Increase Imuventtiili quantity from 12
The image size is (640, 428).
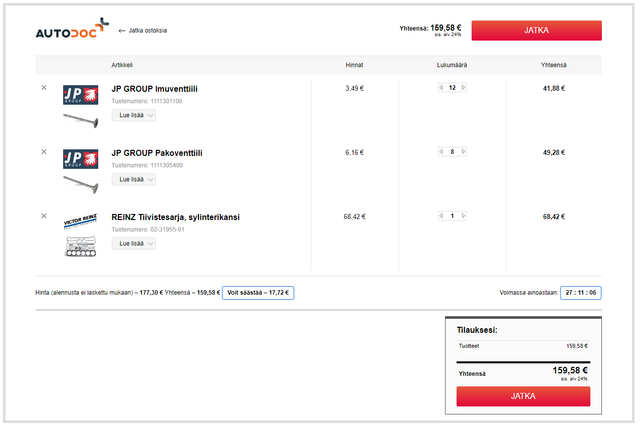[463, 87]
